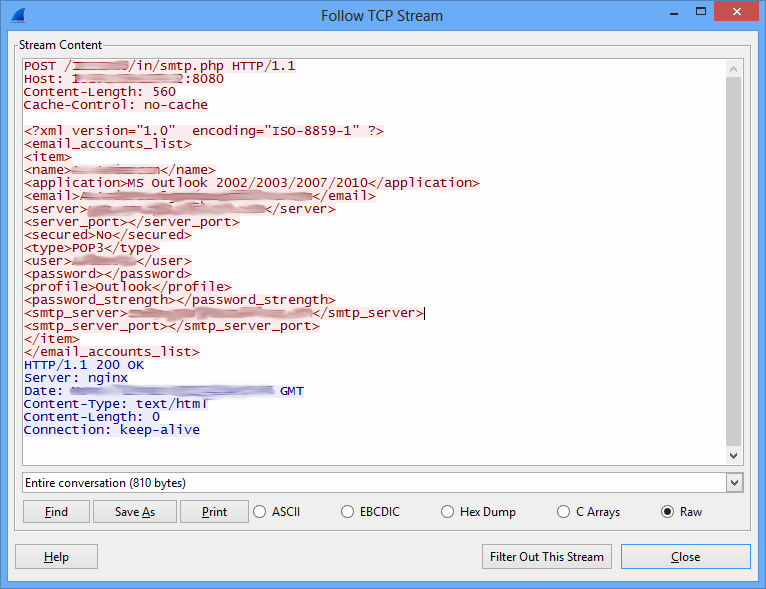Viewport: 766px width, 589px height.
Task: Click the Close button at bottom
Action: pyautogui.click(x=685, y=557)
